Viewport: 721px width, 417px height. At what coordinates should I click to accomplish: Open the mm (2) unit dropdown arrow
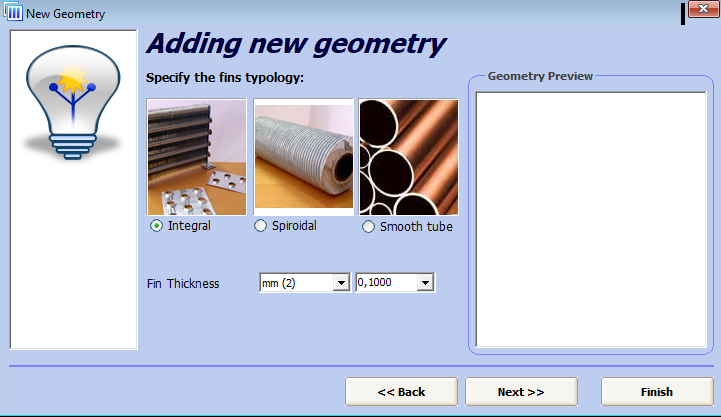(x=341, y=283)
